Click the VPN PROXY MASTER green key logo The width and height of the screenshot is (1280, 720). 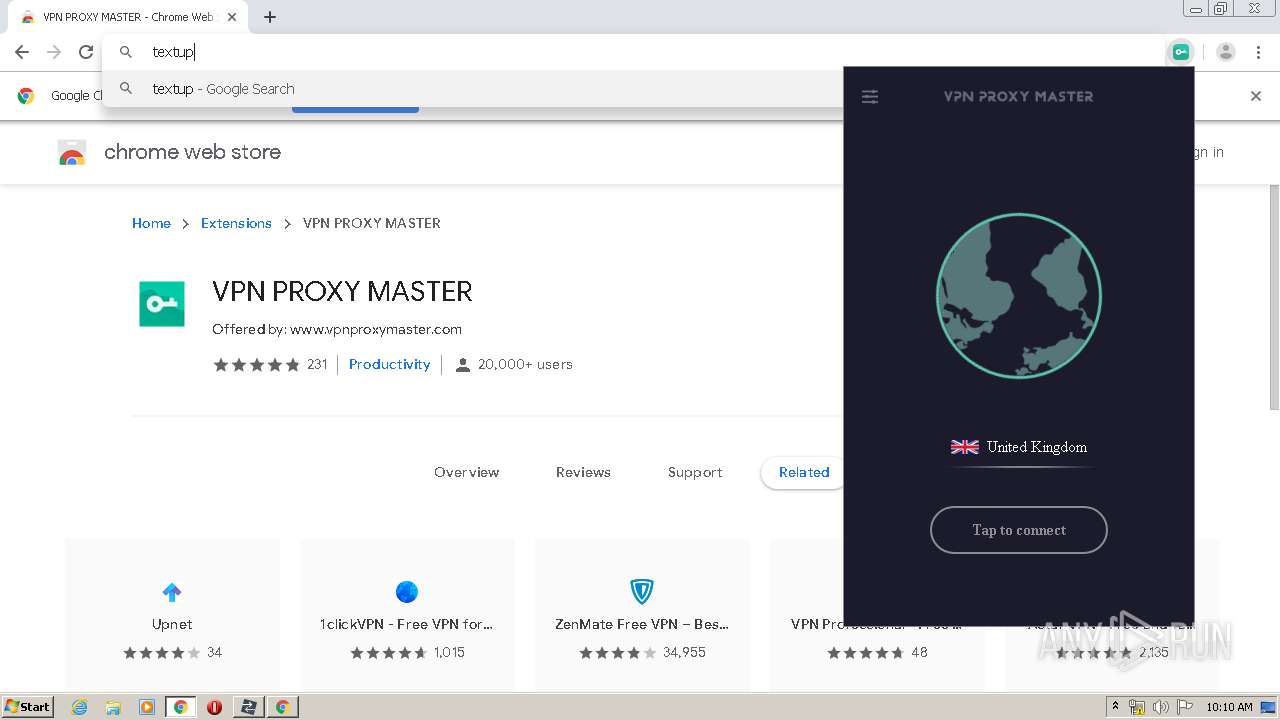(162, 304)
